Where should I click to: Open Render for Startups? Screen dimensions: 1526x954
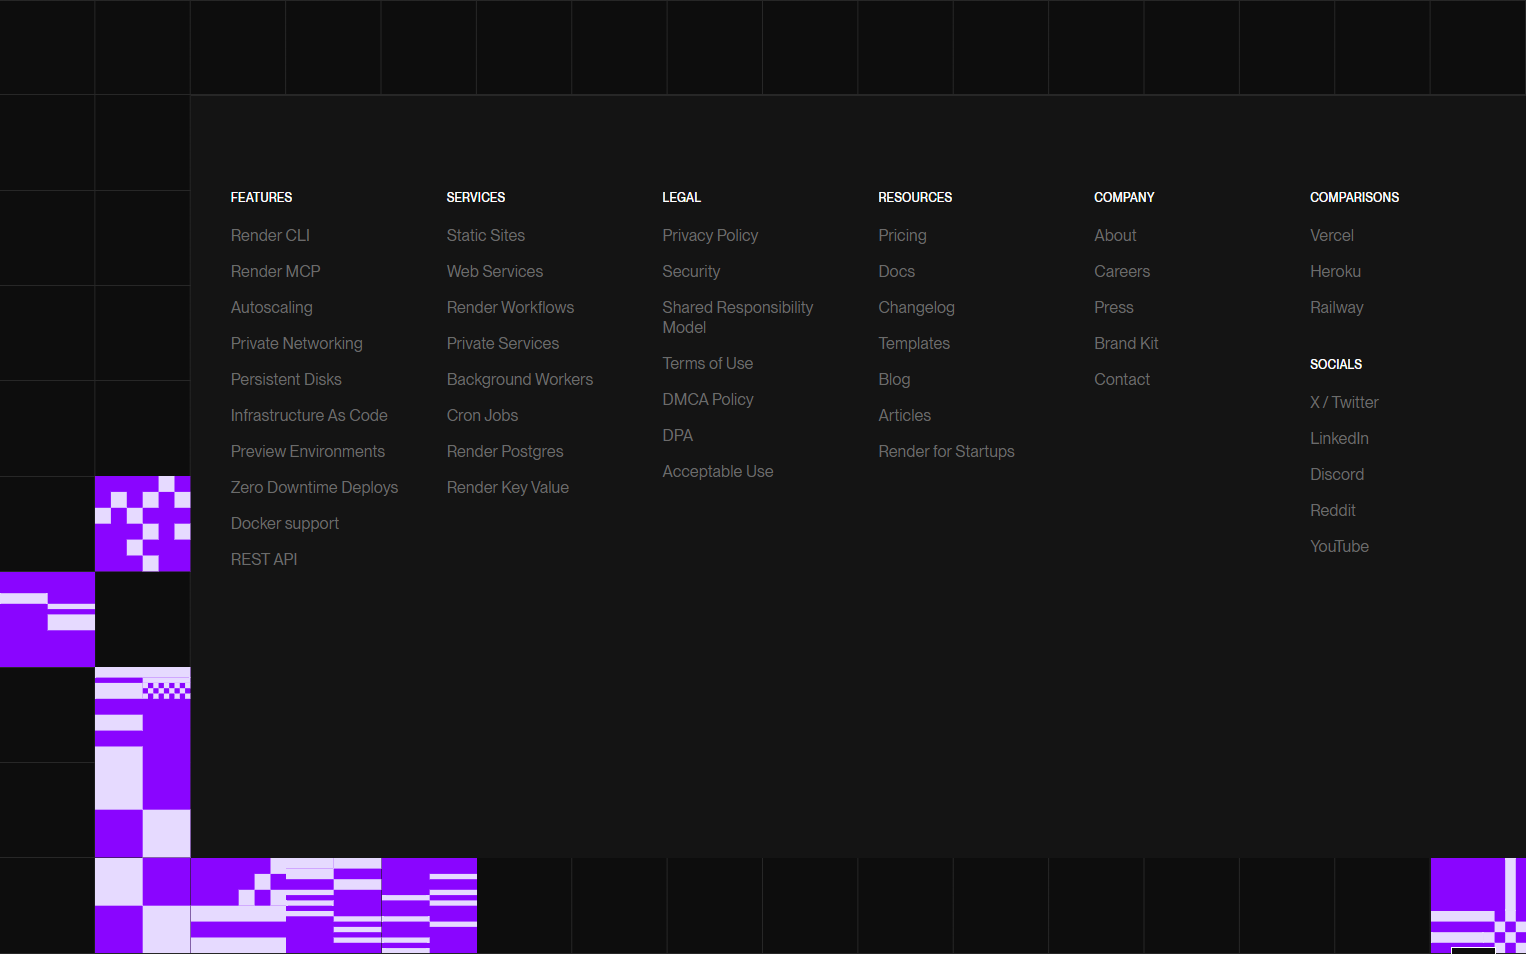(x=946, y=451)
